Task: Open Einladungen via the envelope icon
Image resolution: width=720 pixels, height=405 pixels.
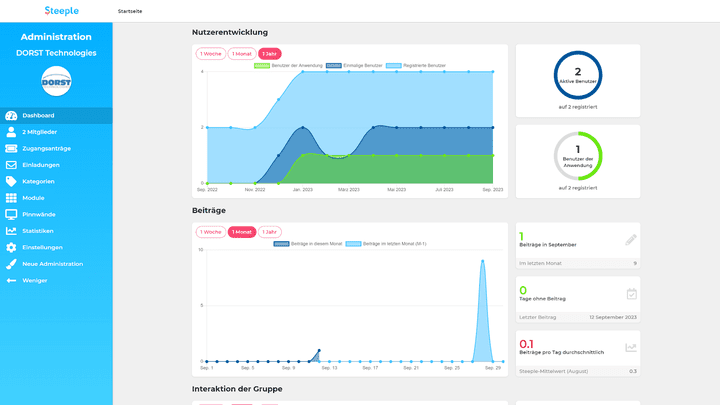Action: [12, 165]
